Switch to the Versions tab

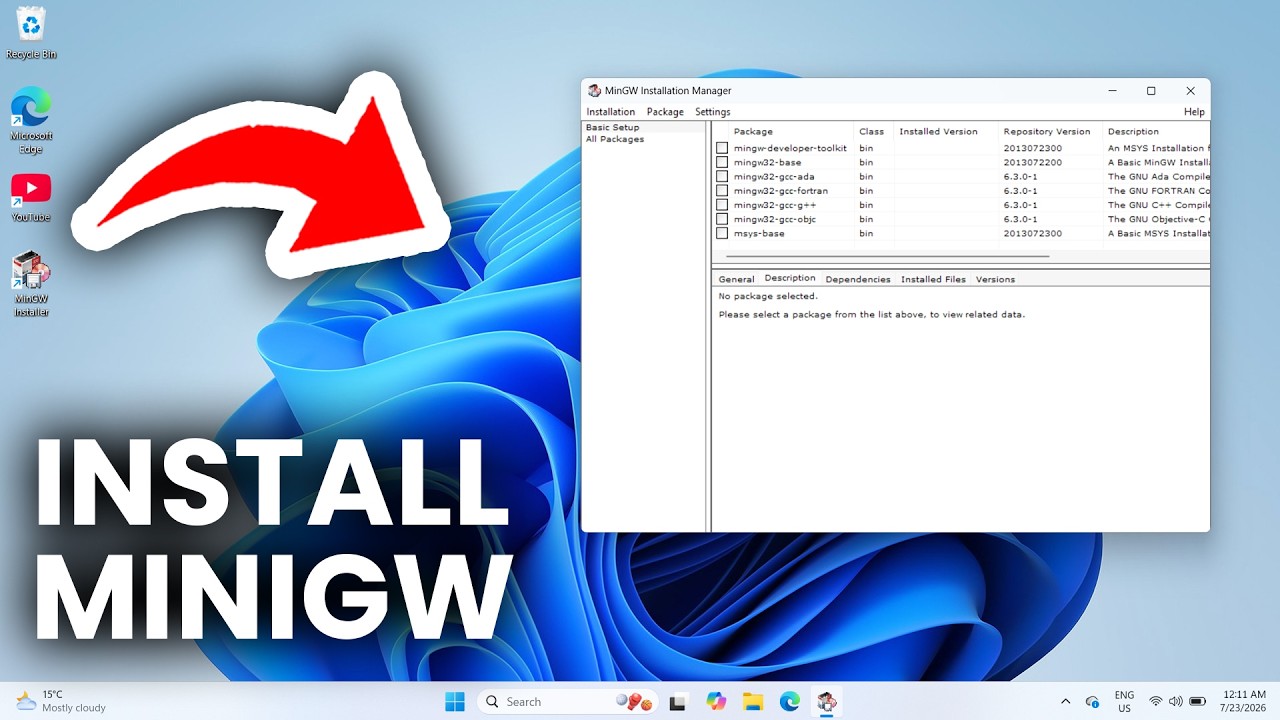pyautogui.click(x=995, y=279)
